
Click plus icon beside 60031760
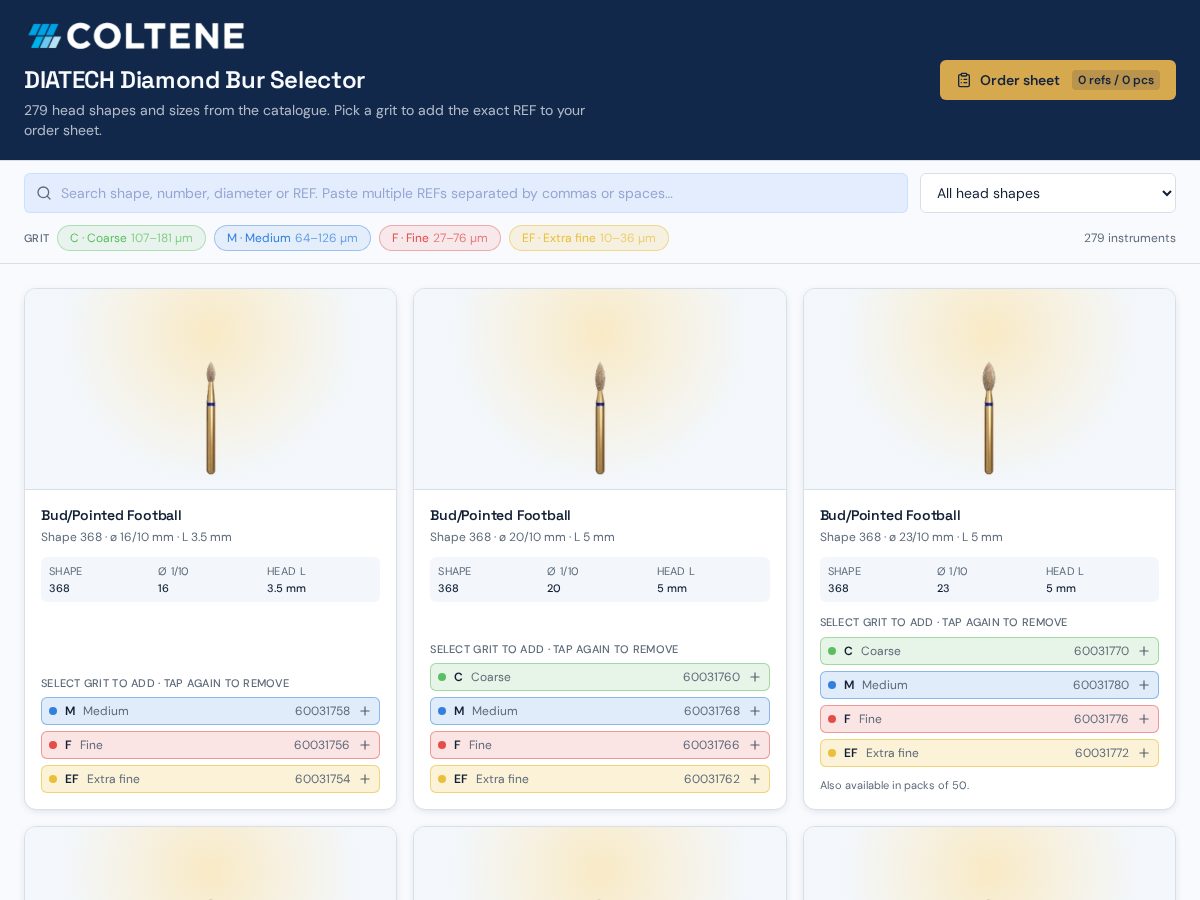click(x=755, y=677)
